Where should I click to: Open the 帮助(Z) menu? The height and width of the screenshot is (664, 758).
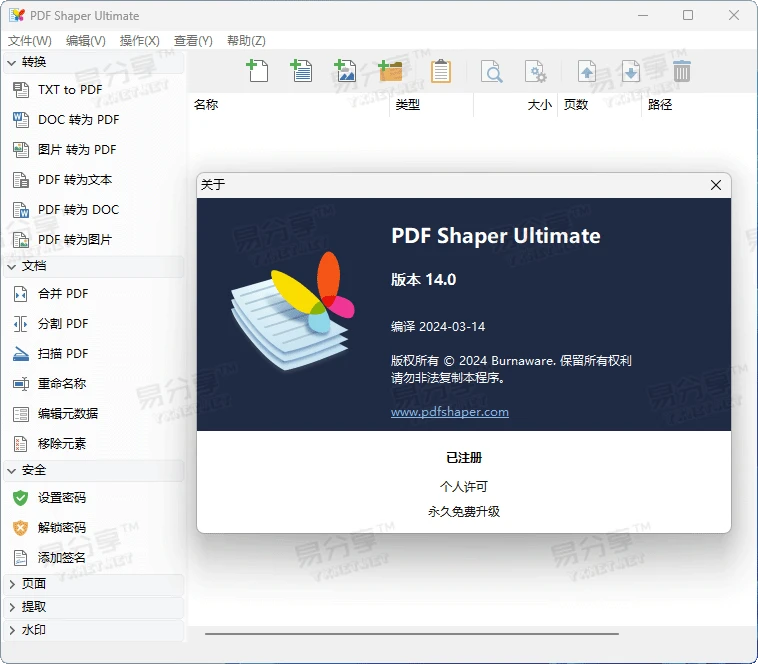(247, 41)
